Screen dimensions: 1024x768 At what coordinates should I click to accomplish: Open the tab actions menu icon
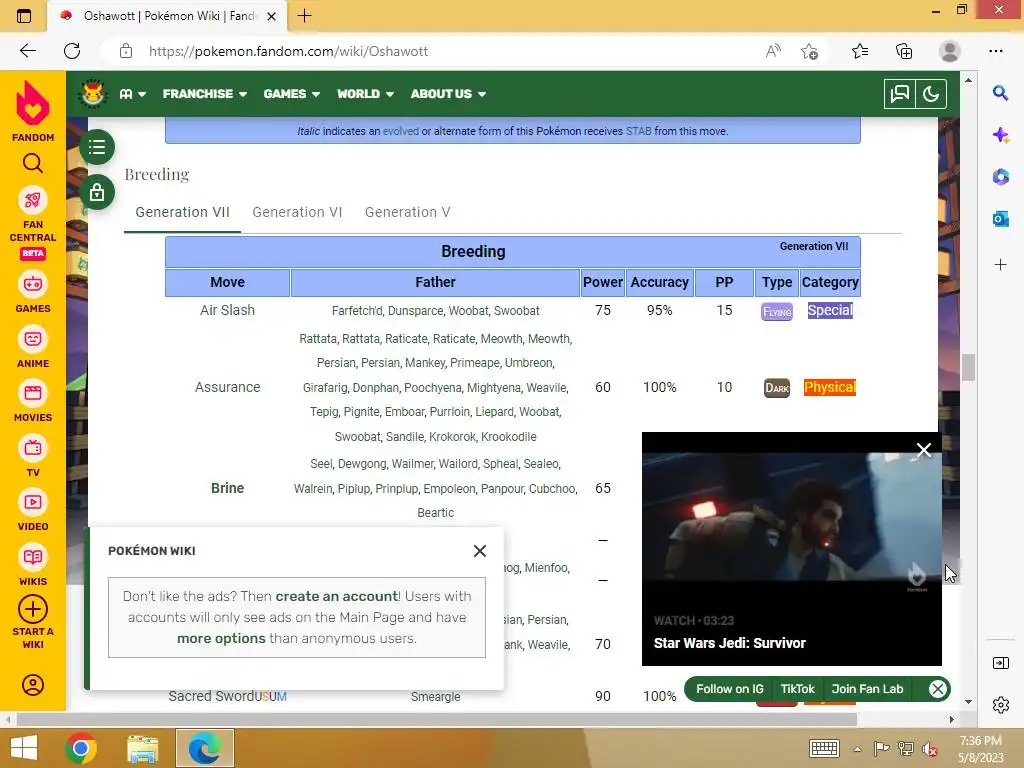(x=24, y=16)
